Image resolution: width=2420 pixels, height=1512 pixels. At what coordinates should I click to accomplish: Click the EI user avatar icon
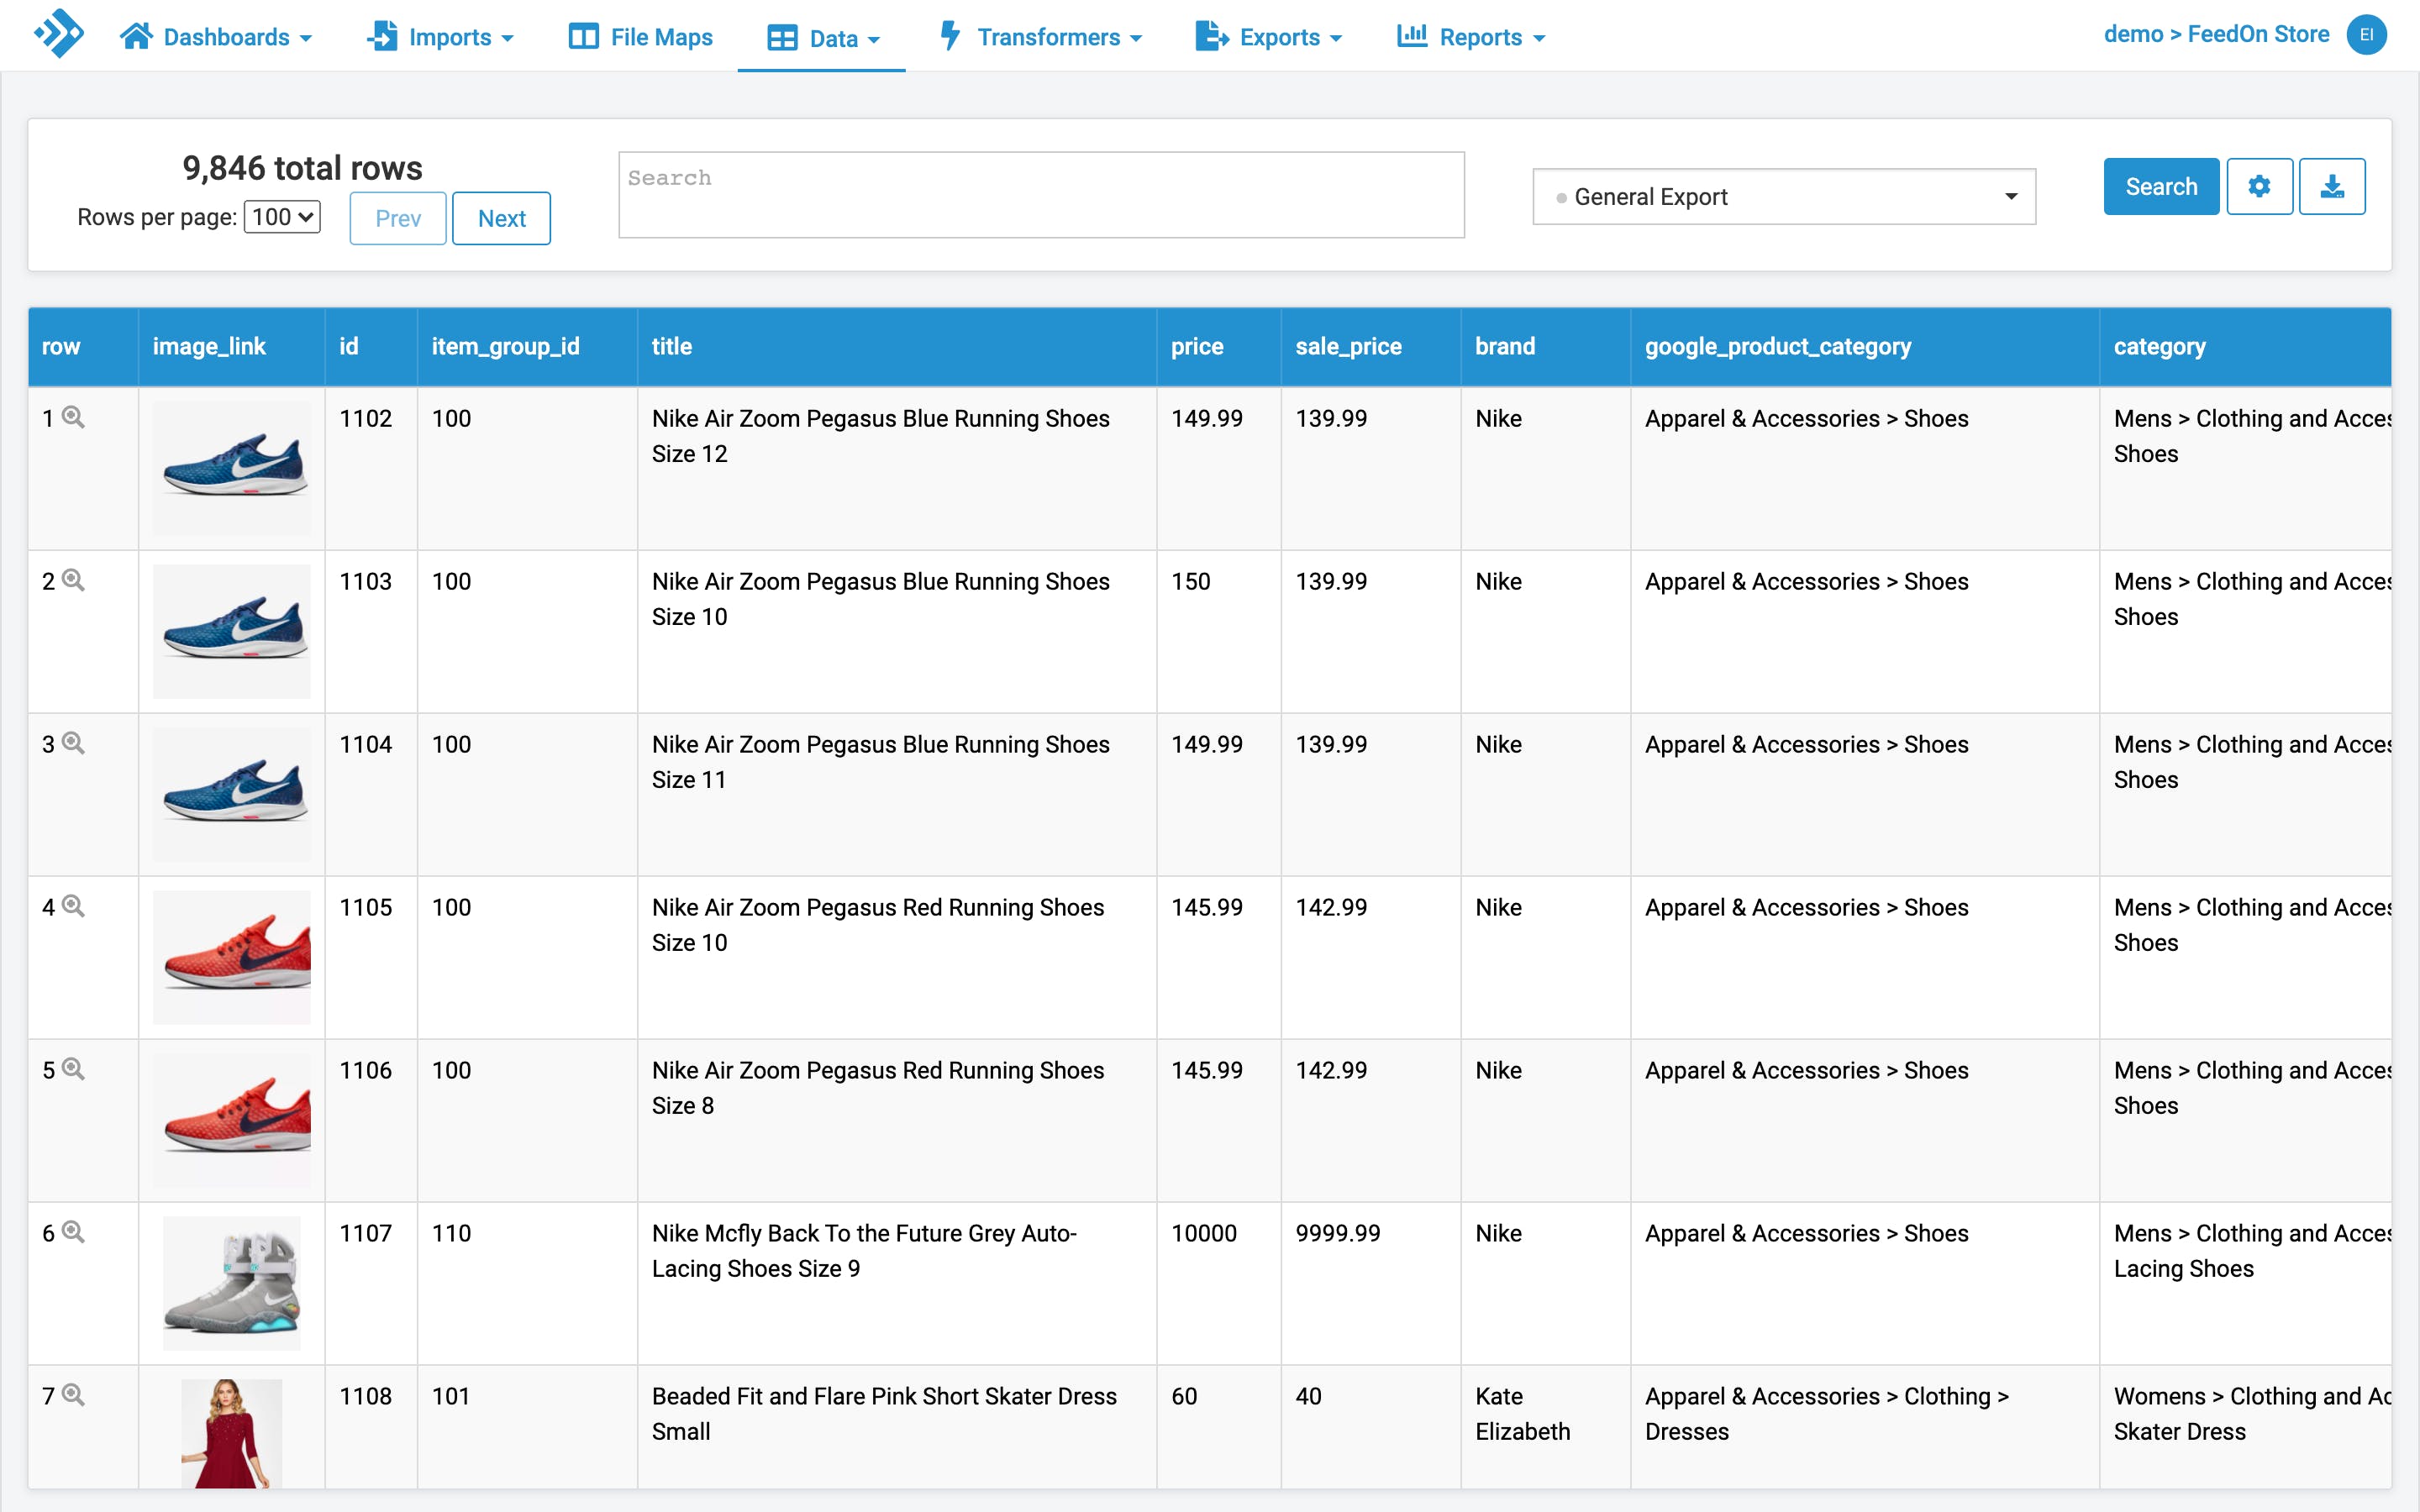pyautogui.click(x=2366, y=35)
